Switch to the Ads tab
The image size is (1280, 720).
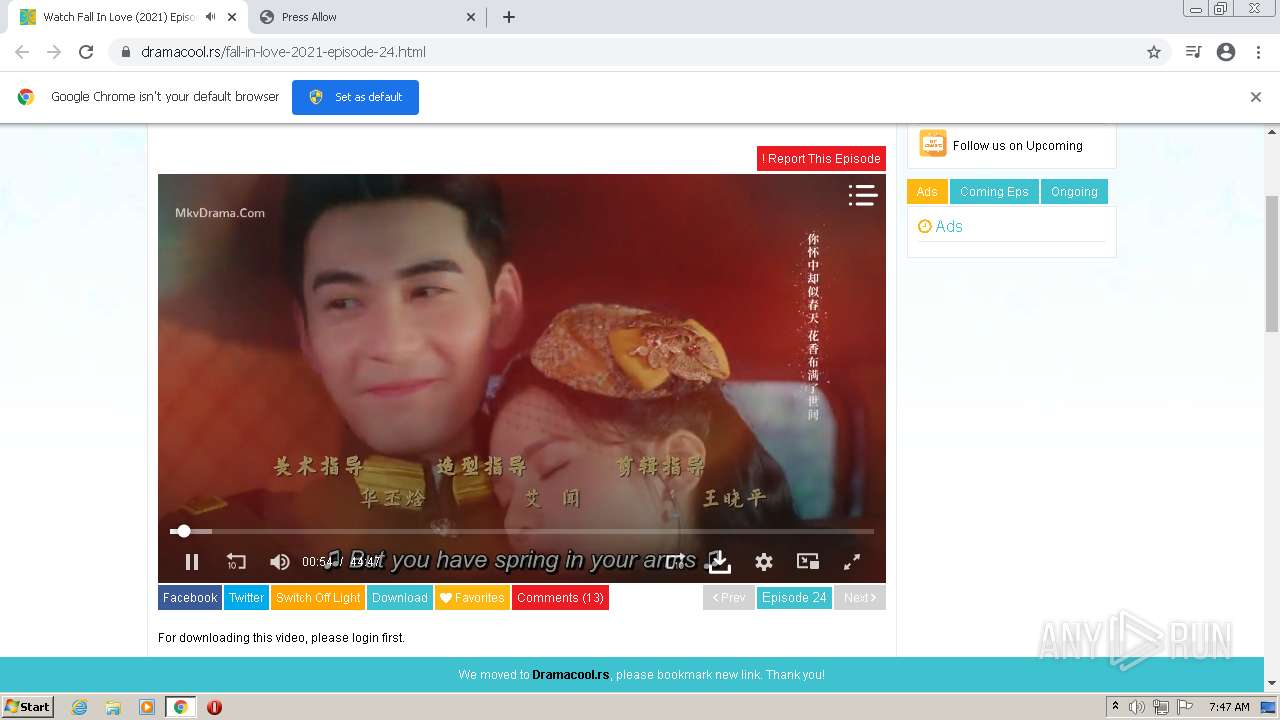tap(927, 192)
